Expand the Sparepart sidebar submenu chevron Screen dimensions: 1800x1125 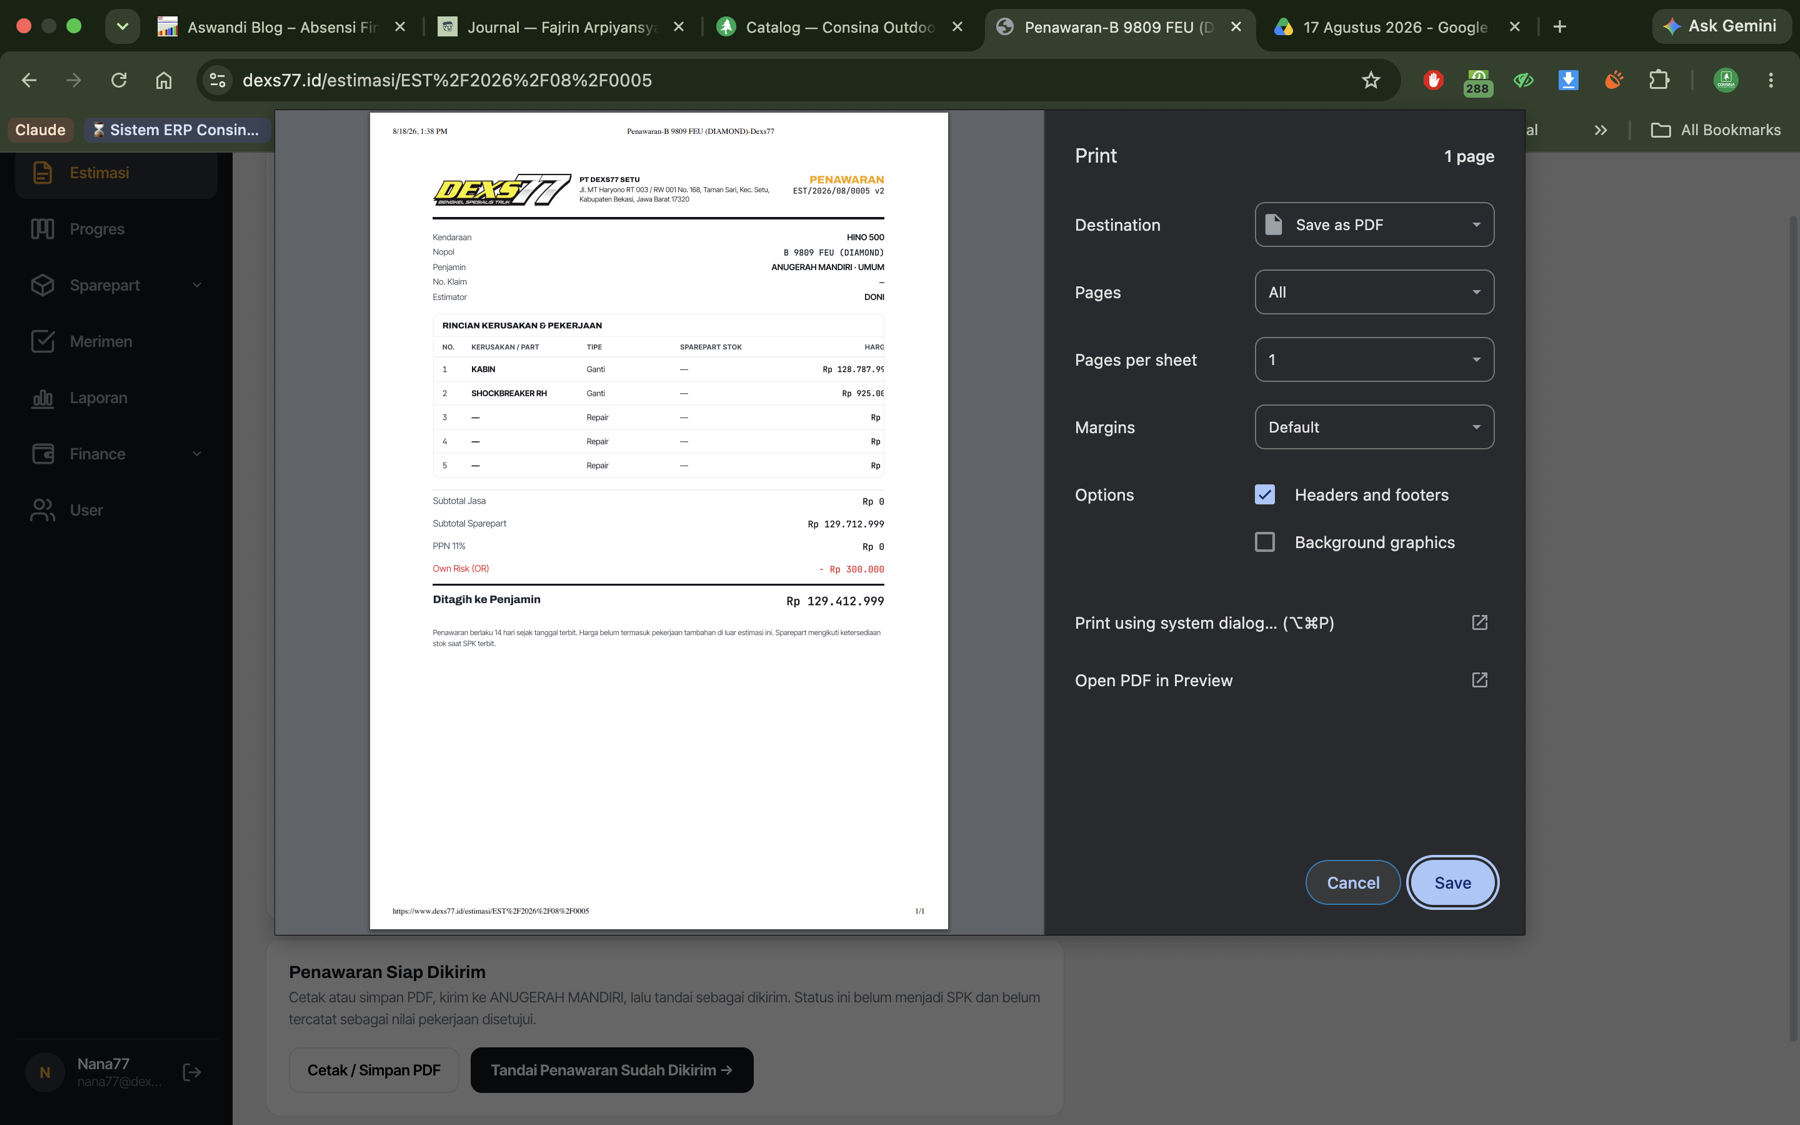pos(197,285)
